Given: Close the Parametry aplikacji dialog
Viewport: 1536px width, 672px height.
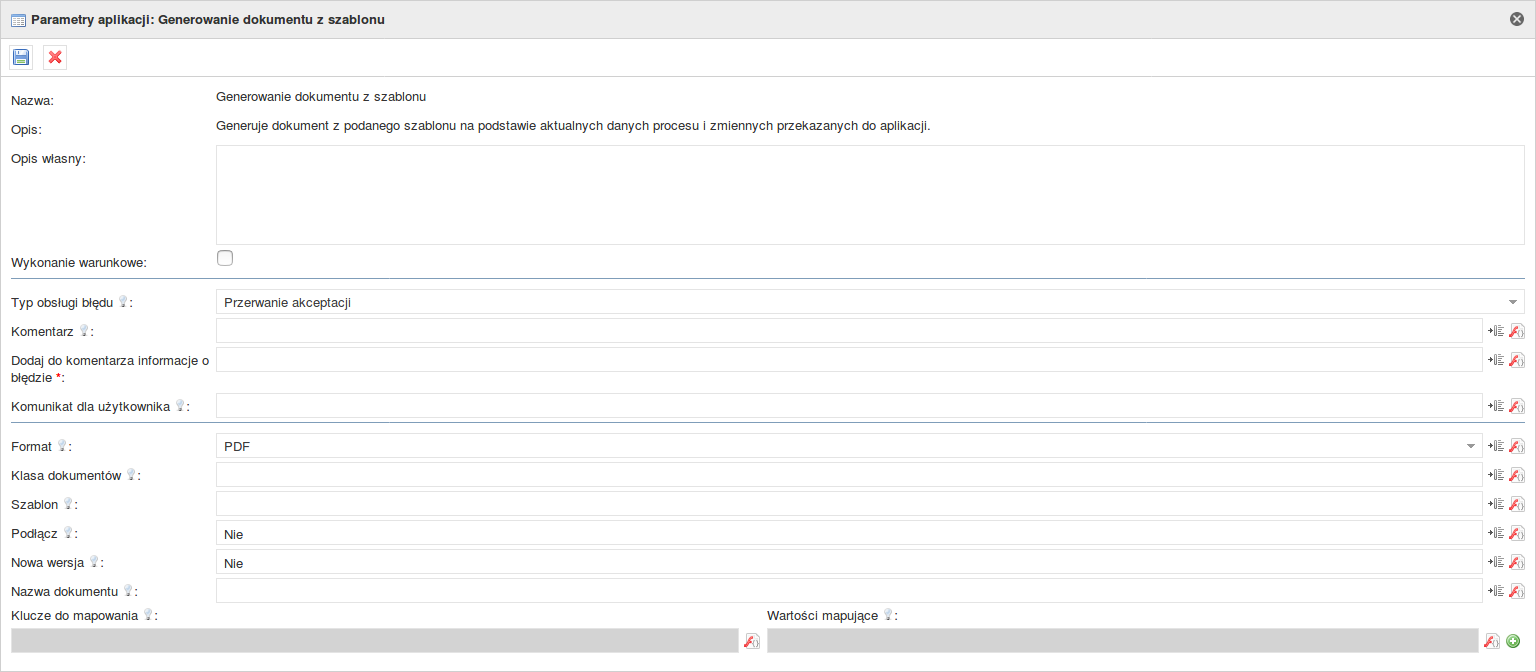Looking at the screenshot, I should 1517,19.
